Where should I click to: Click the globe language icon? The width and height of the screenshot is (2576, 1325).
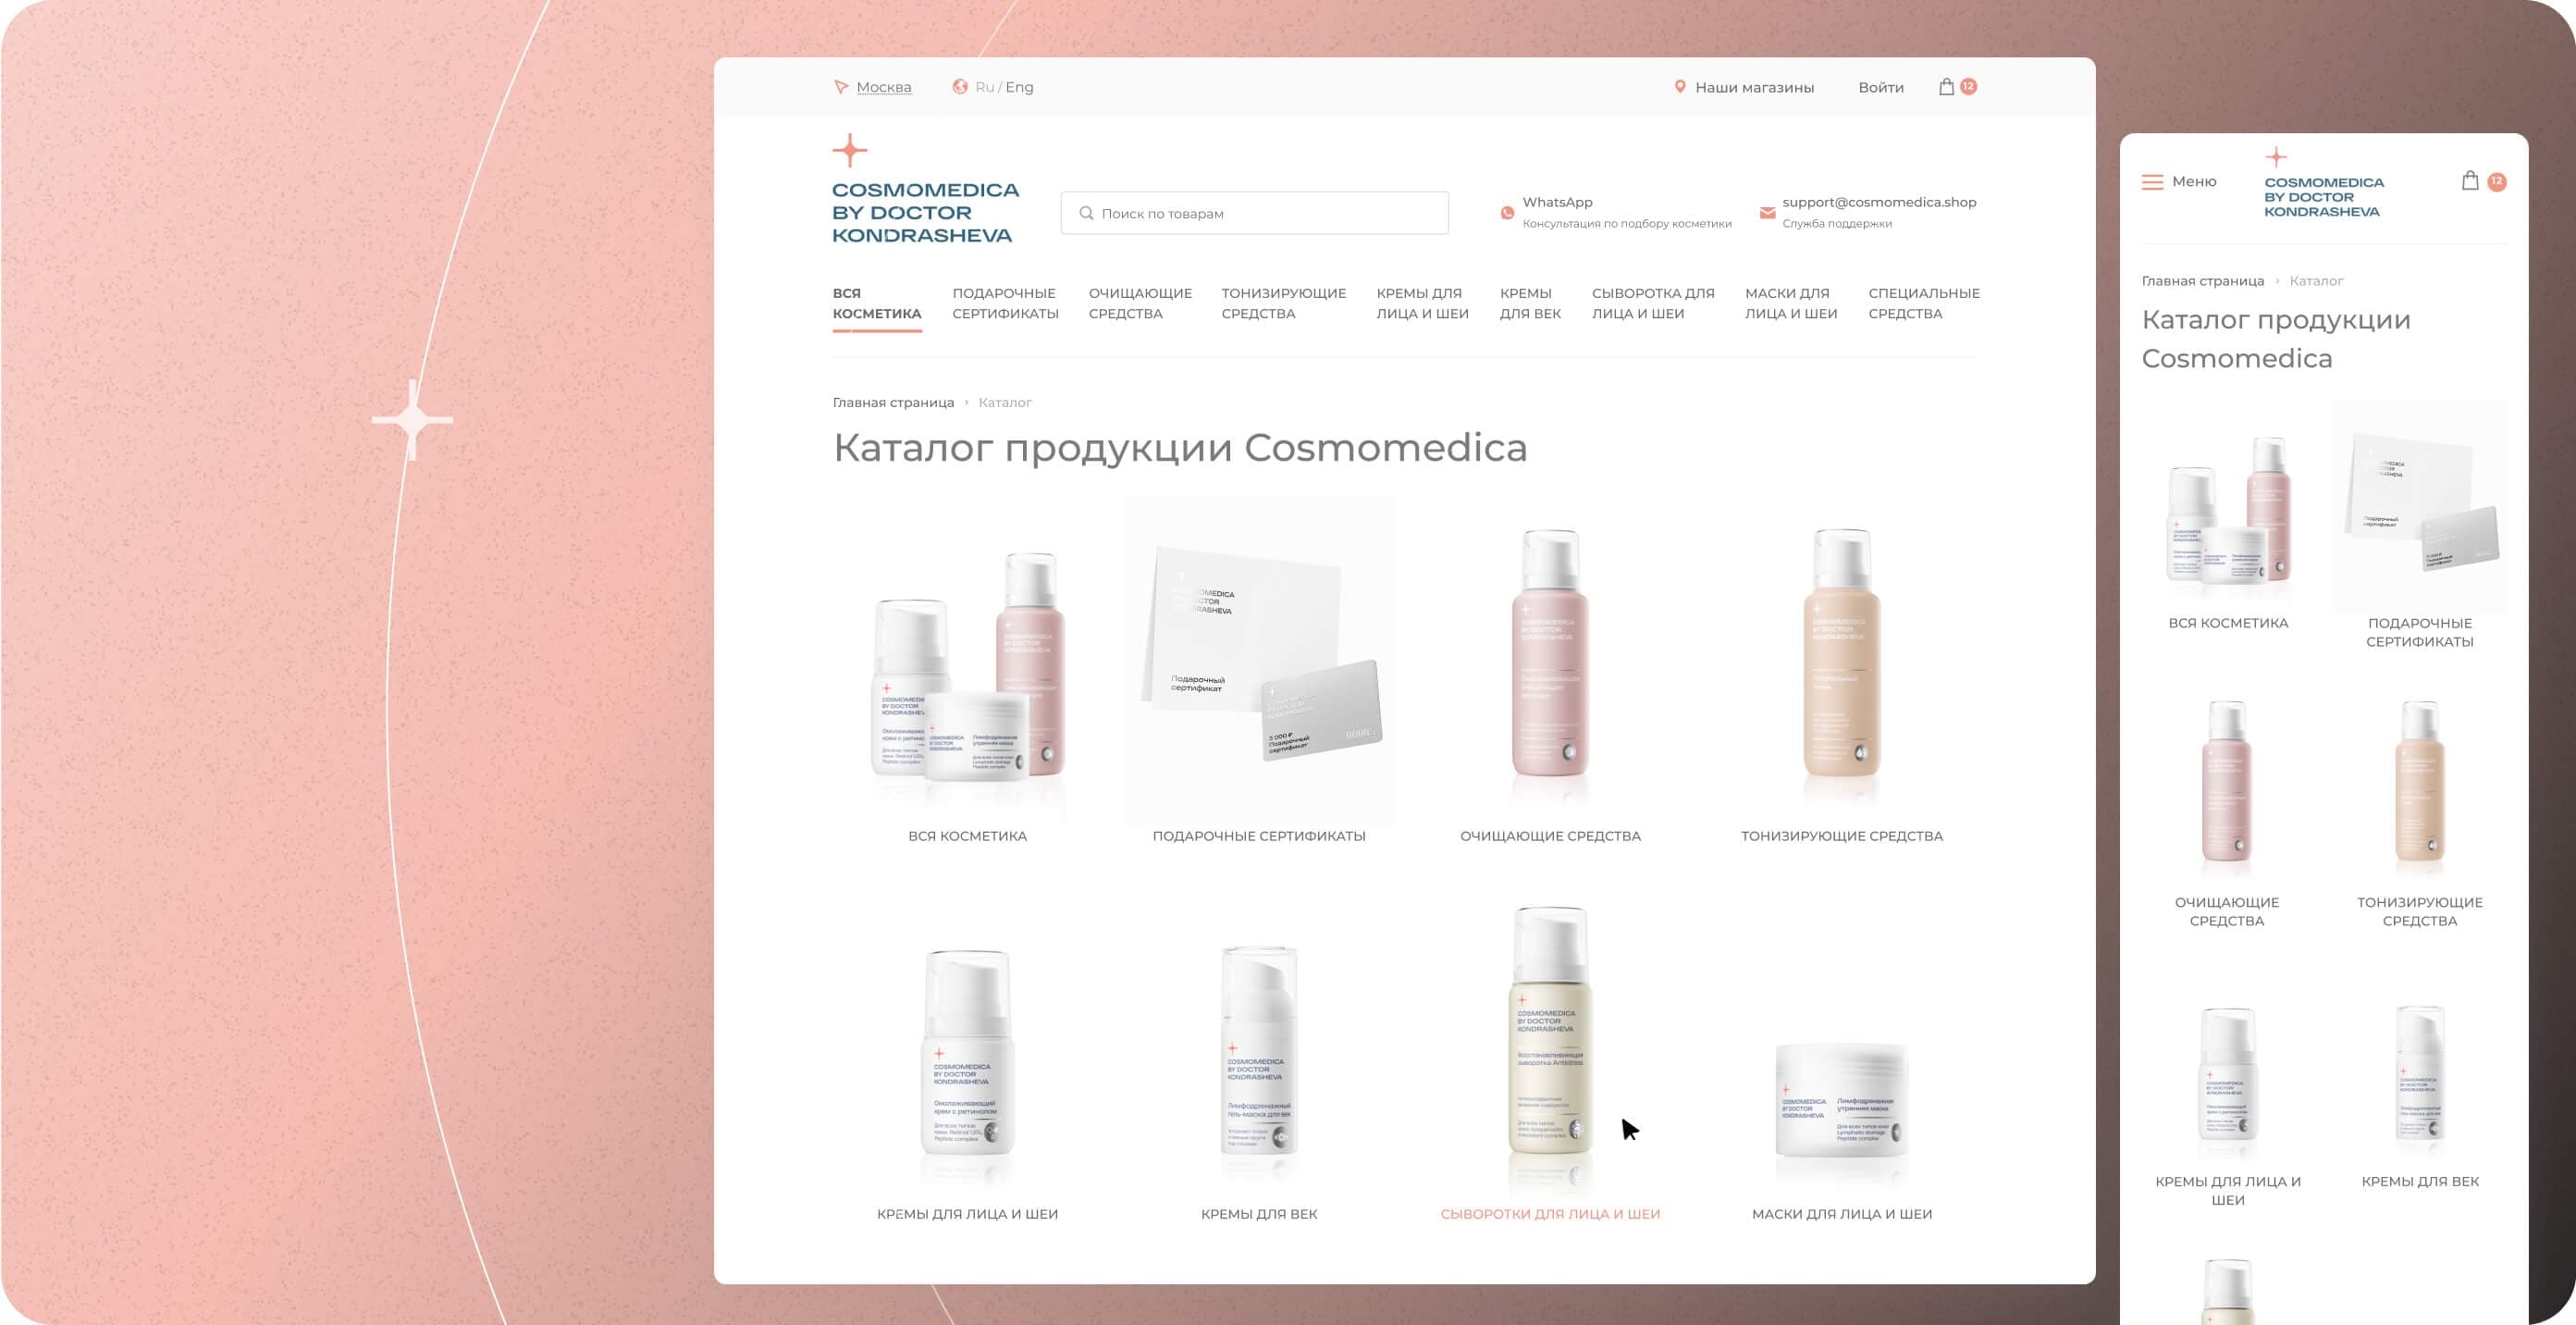click(x=960, y=87)
